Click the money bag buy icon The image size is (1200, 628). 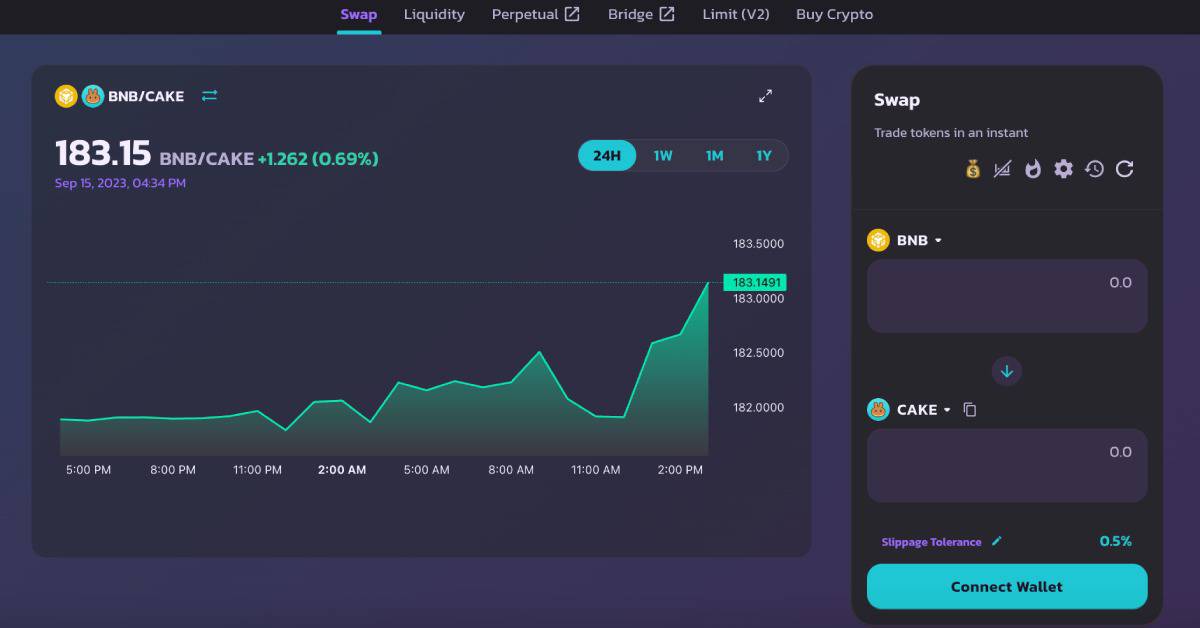click(972, 169)
